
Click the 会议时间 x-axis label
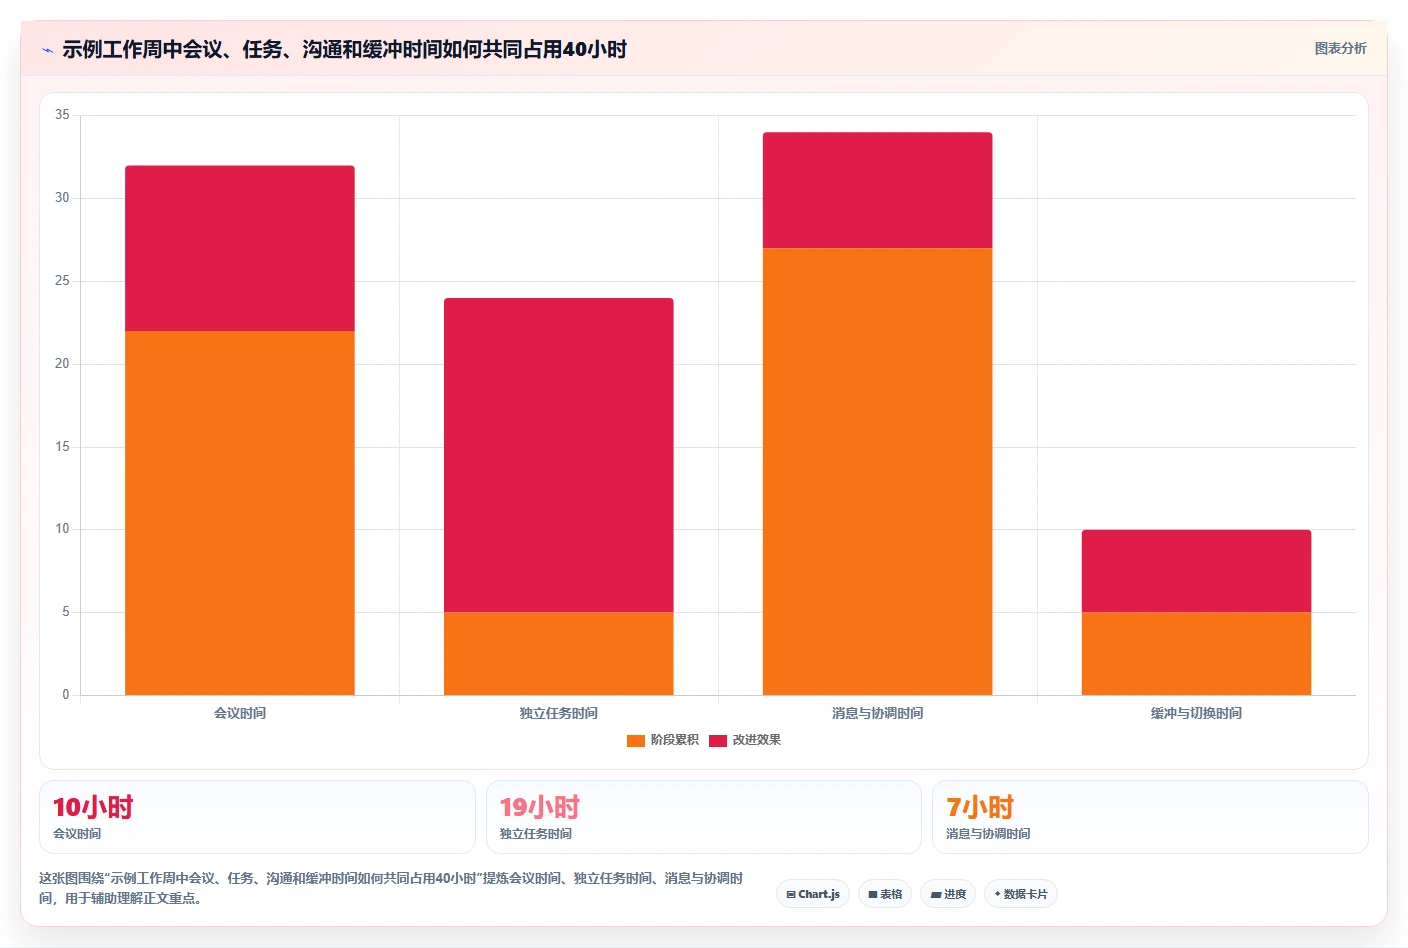click(240, 713)
